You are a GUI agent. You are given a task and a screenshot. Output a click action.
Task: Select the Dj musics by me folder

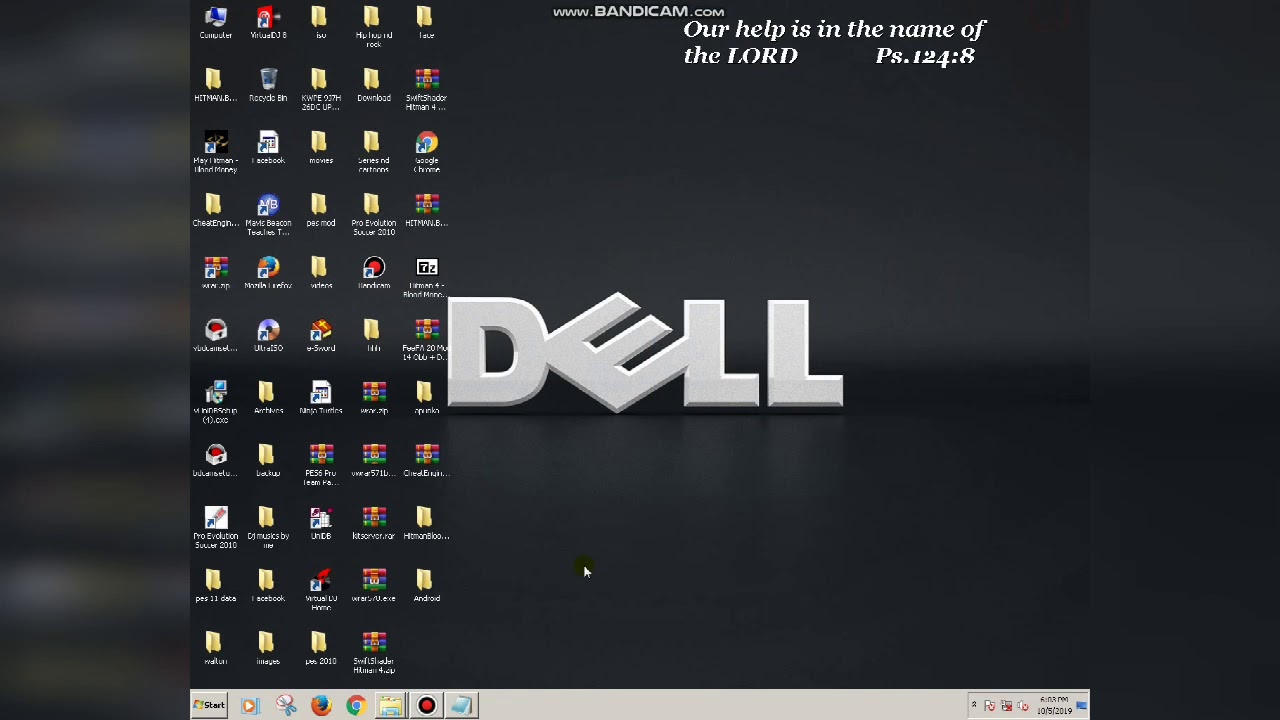click(x=268, y=528)
